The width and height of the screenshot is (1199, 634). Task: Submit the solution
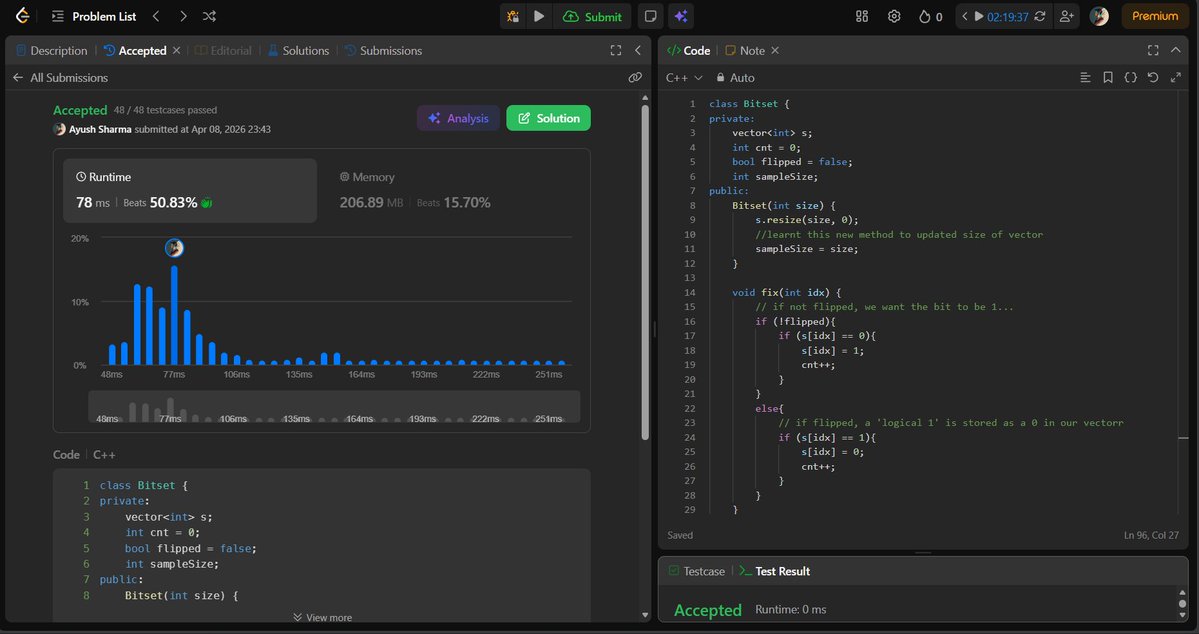point(593,16)
